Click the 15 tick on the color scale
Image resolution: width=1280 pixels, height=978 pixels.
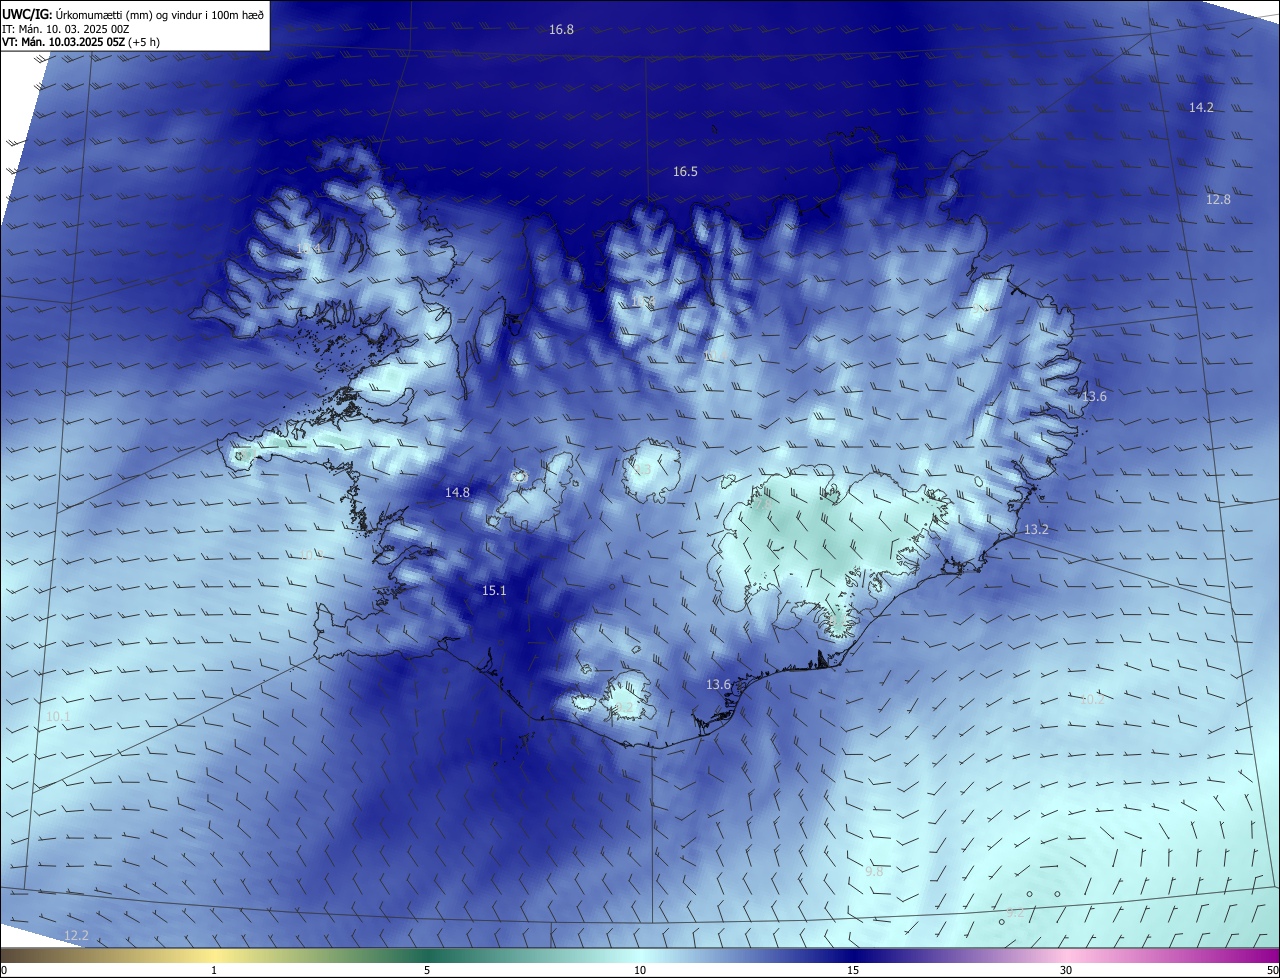853,970
